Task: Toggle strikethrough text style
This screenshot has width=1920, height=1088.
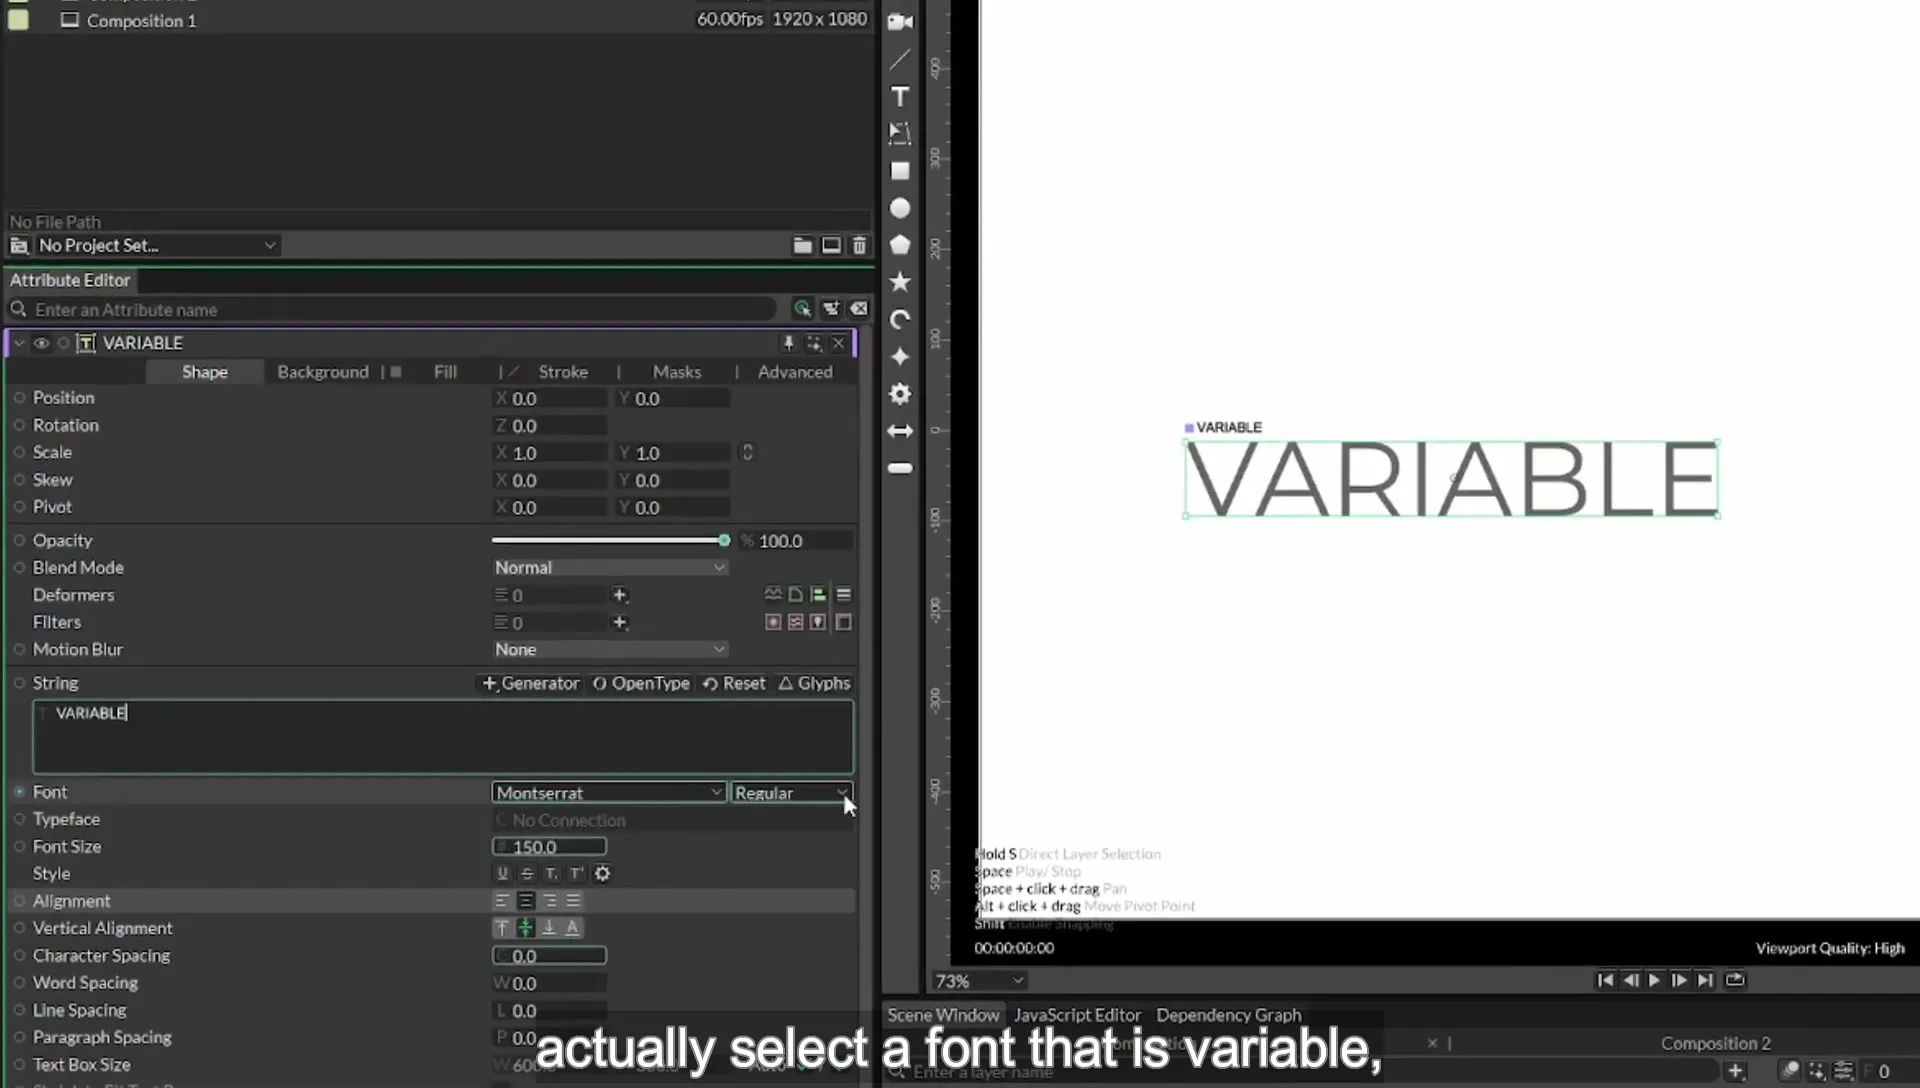Action: tap(527, 873)
